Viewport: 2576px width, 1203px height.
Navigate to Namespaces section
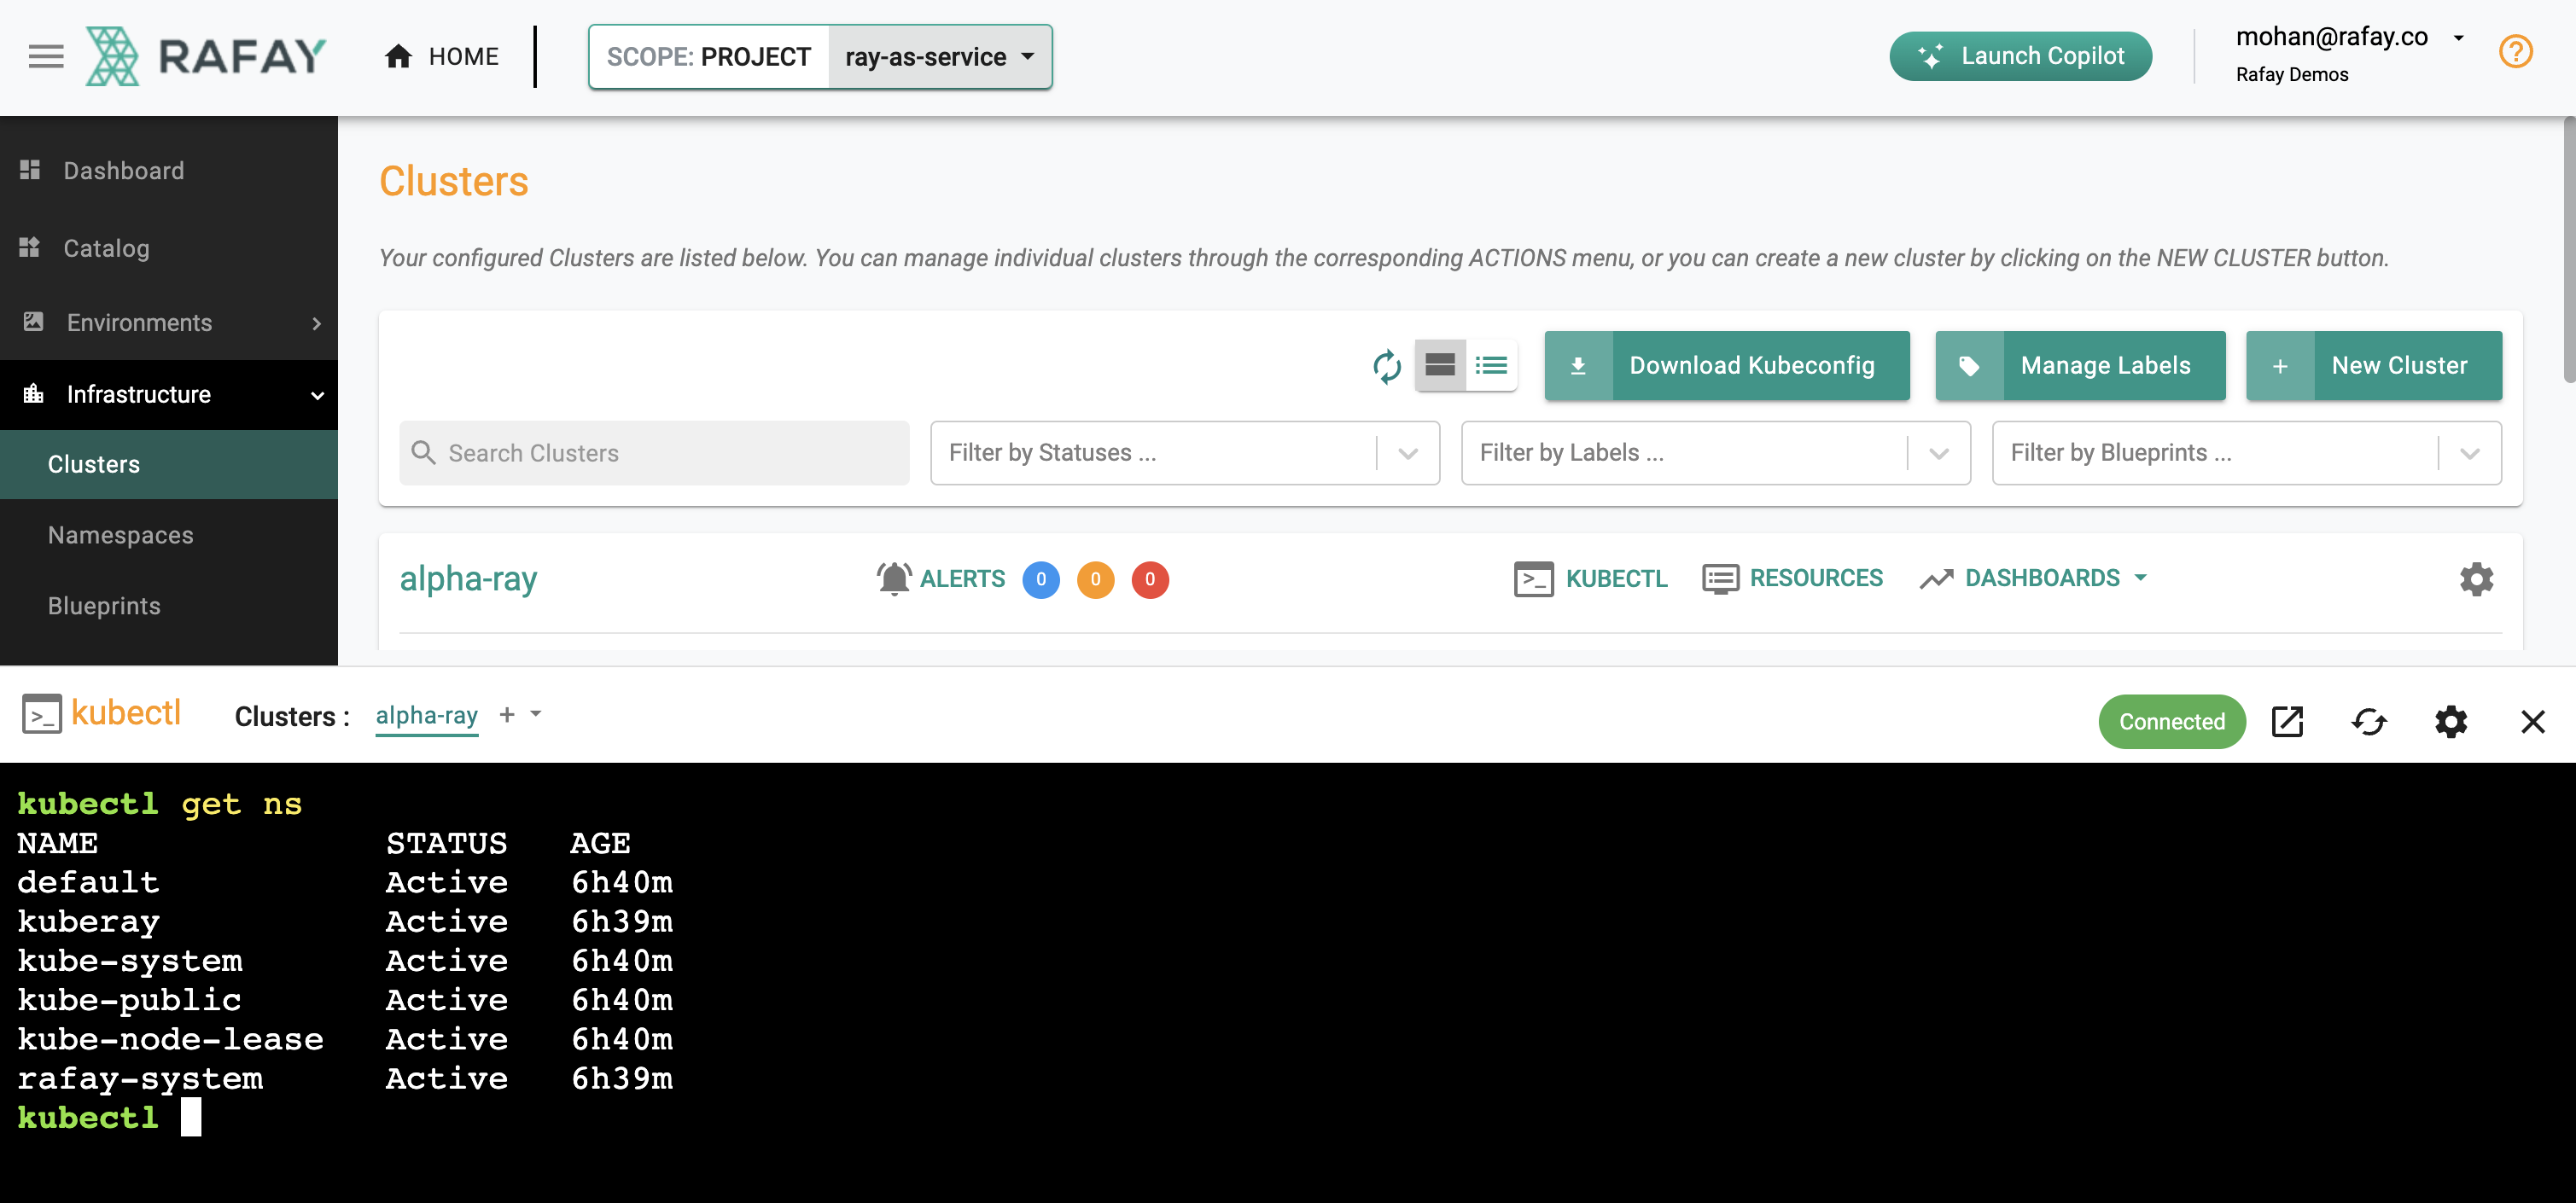click(x=120, y=535)
